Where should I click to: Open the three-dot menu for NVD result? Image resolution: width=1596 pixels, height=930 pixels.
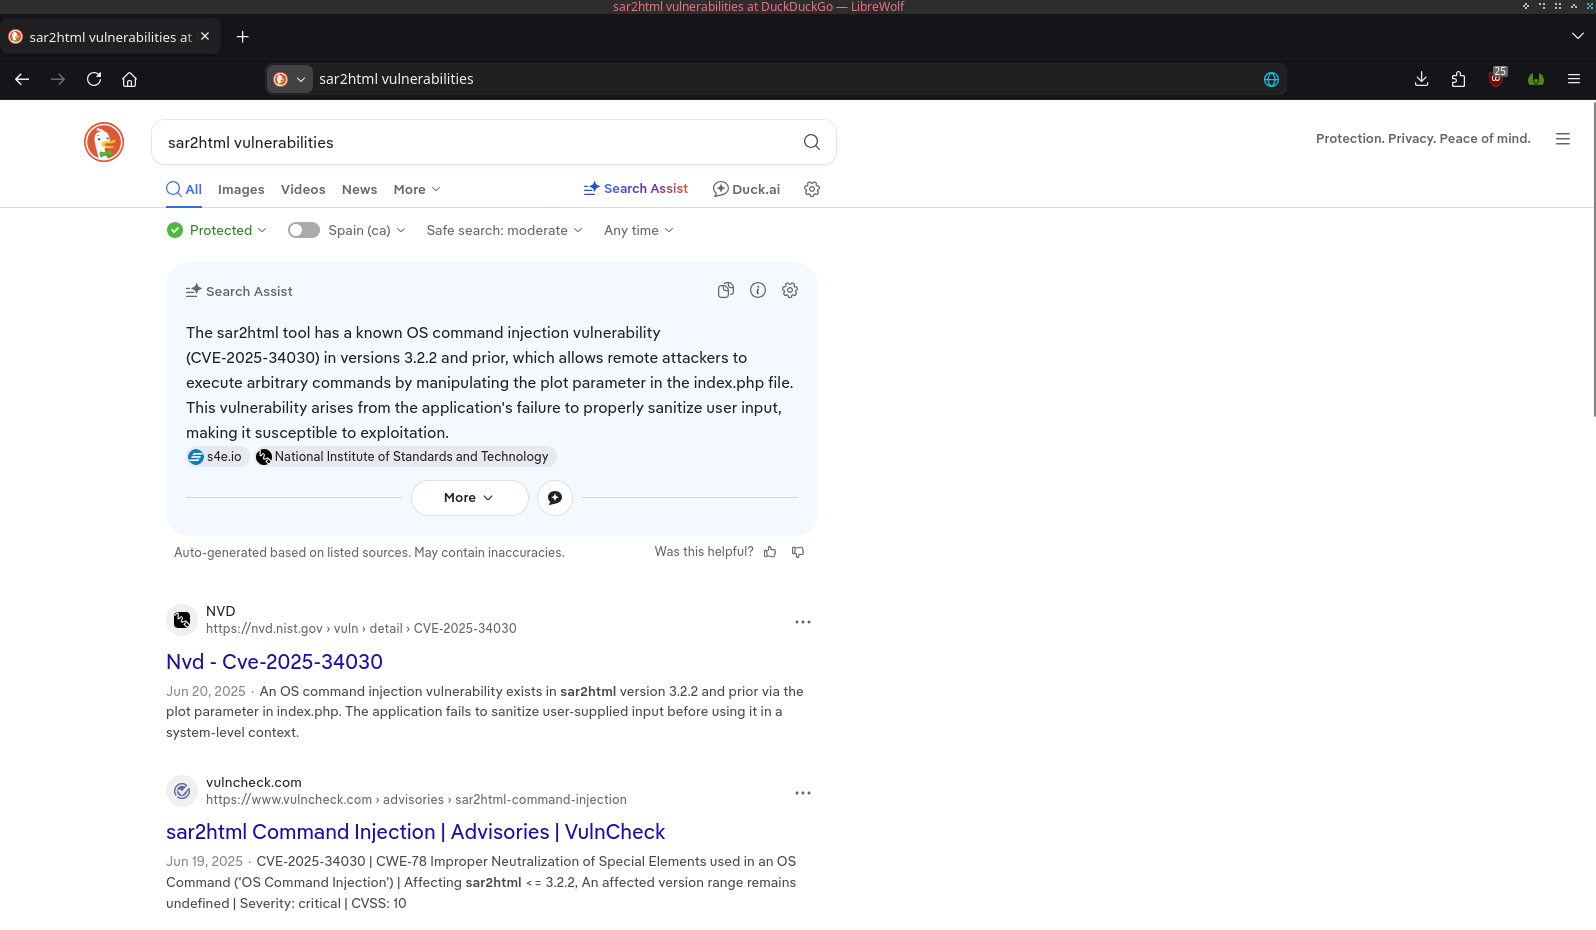pyautogui.click(x=803, y=622)
